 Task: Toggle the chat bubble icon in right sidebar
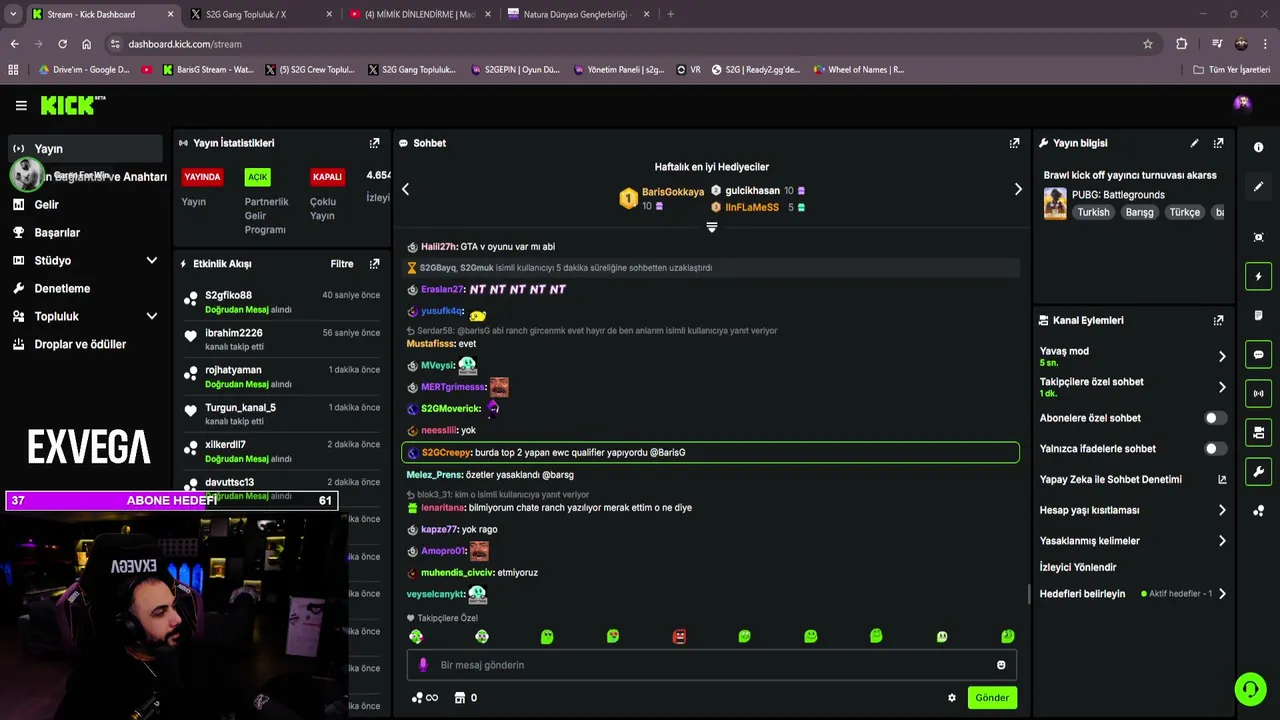click(1258, 354)
